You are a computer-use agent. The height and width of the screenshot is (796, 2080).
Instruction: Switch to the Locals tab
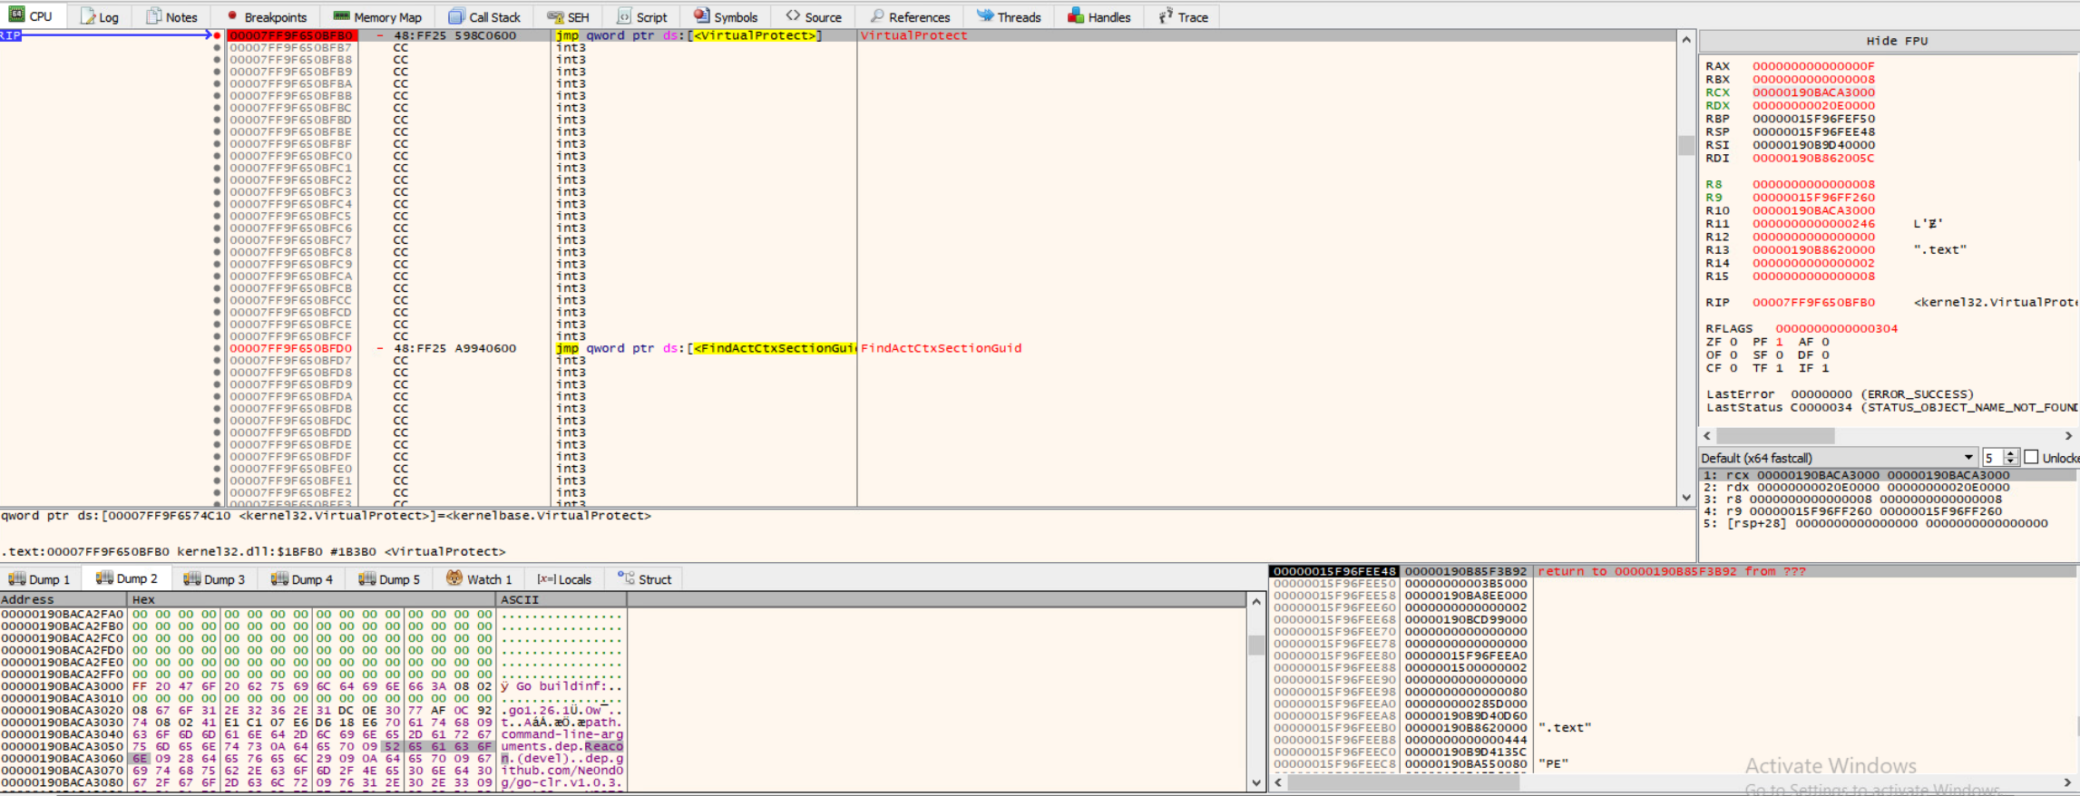[x=565, y=579]
